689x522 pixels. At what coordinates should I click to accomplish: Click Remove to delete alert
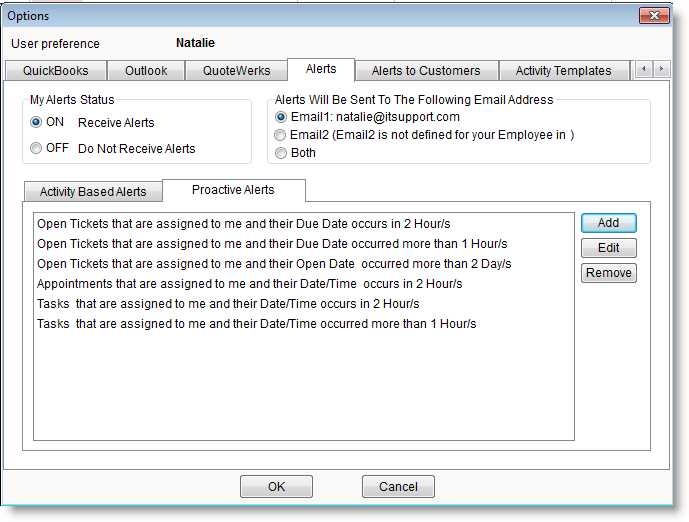click(608, 273)
